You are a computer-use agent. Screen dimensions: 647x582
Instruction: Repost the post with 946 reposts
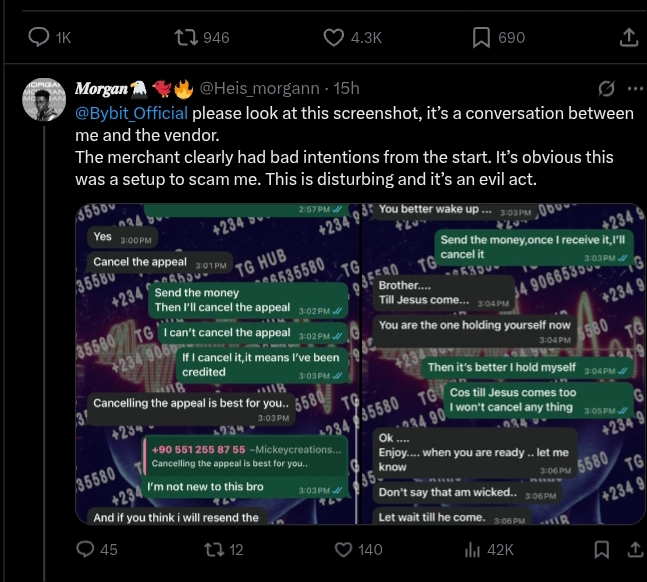tap(186, 37)
